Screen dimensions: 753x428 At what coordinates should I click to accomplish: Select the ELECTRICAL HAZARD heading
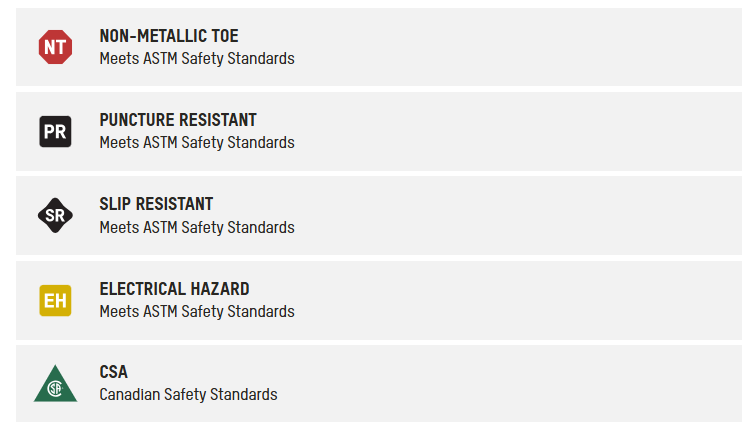coord(174,288)
